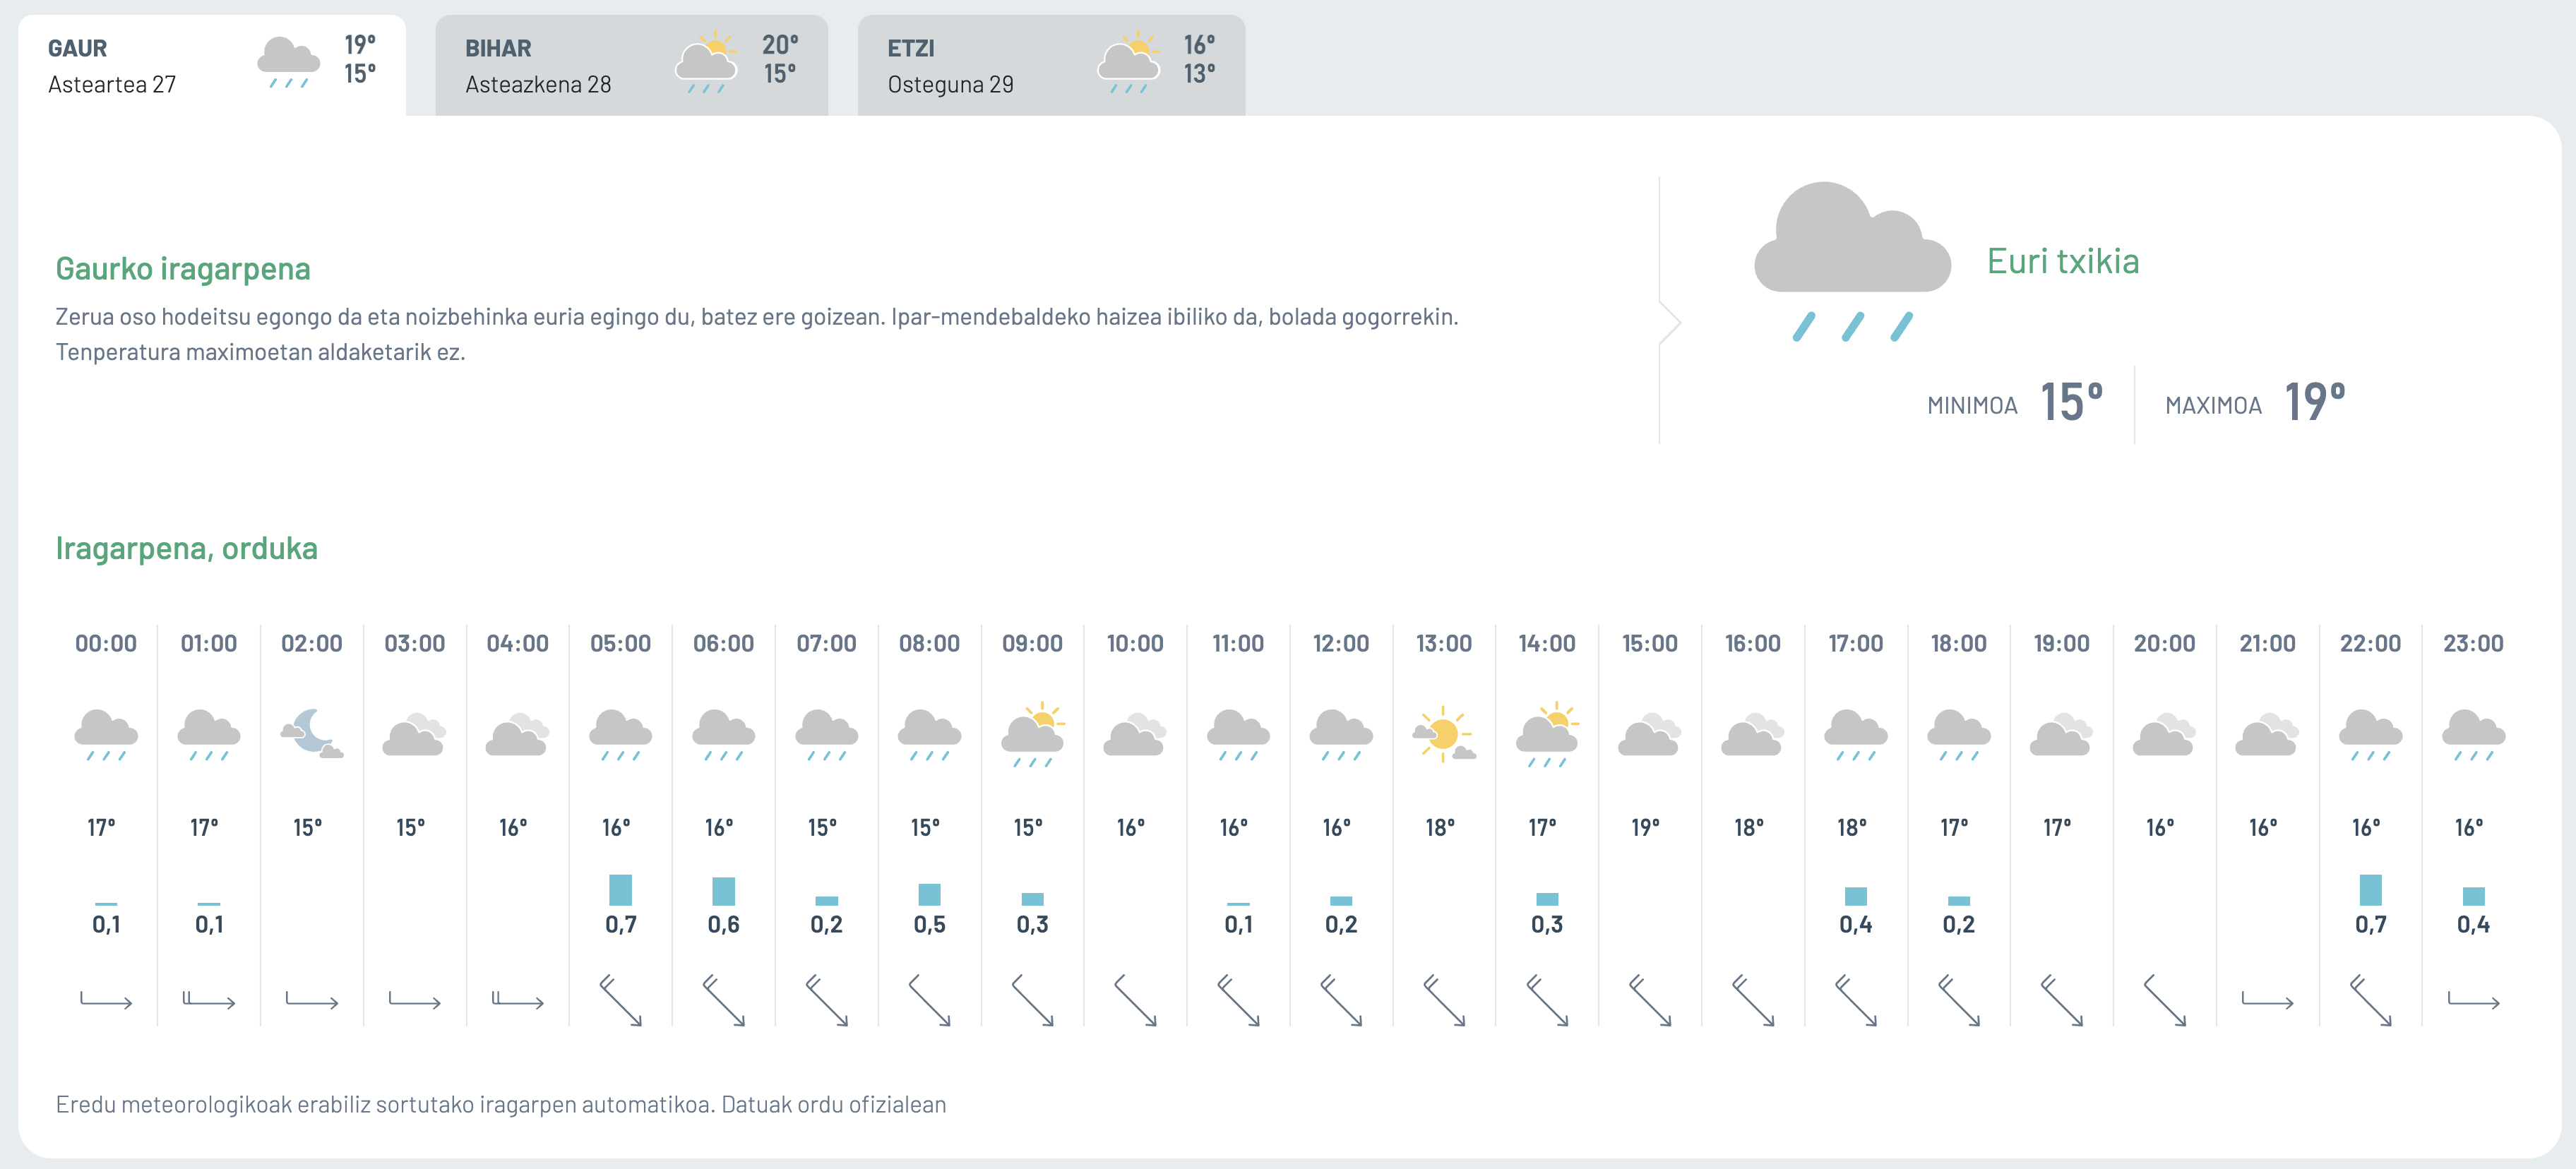Click the 14:00 sun with rain icon
This screenshot has width=2576, height=1169.
click(x=1547, y=735)
